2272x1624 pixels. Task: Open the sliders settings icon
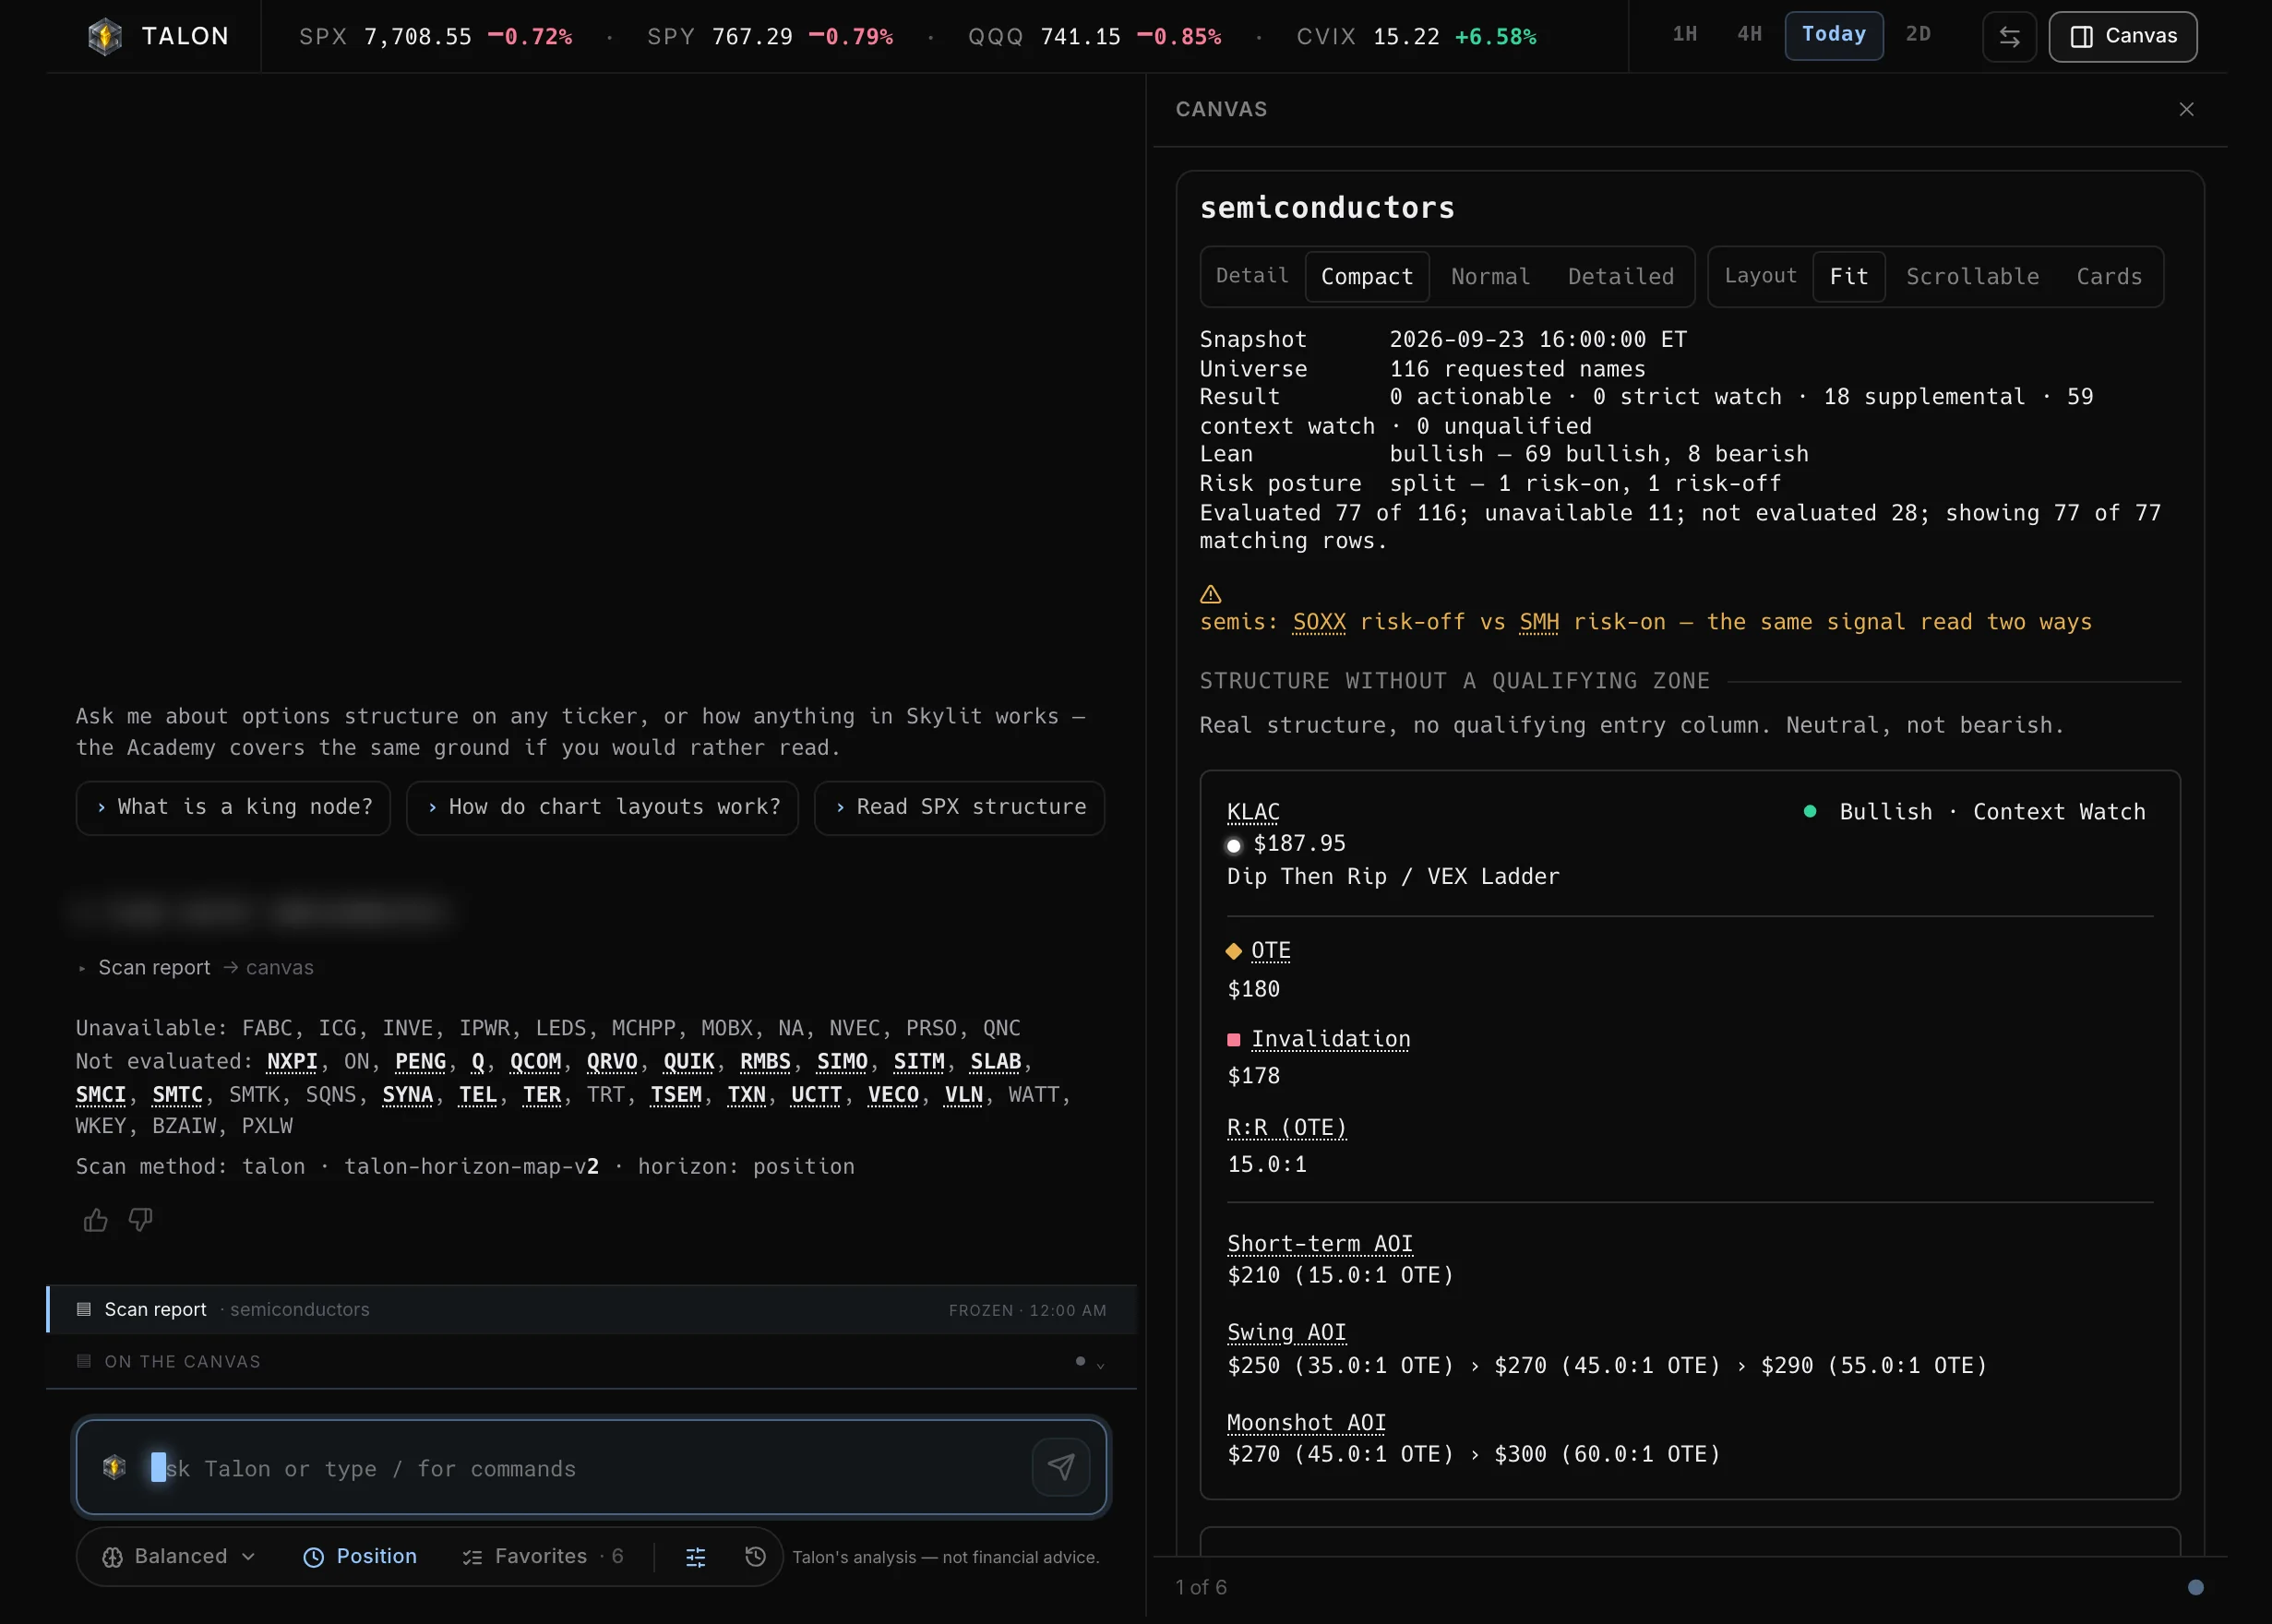tap(695, 1557)
